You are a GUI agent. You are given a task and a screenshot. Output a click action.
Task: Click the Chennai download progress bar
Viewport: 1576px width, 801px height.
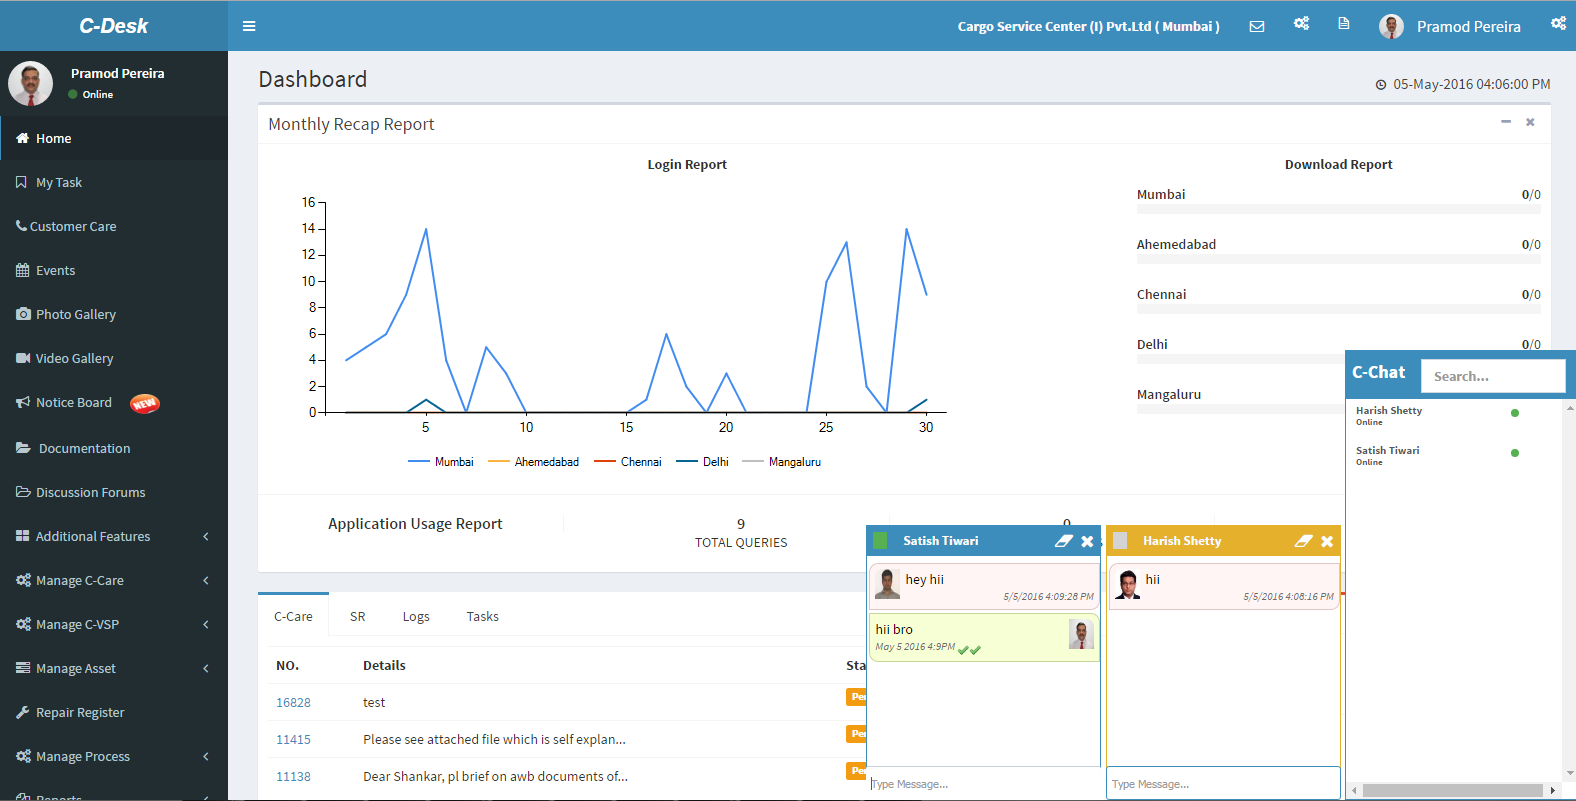(x=1338, y=309)
